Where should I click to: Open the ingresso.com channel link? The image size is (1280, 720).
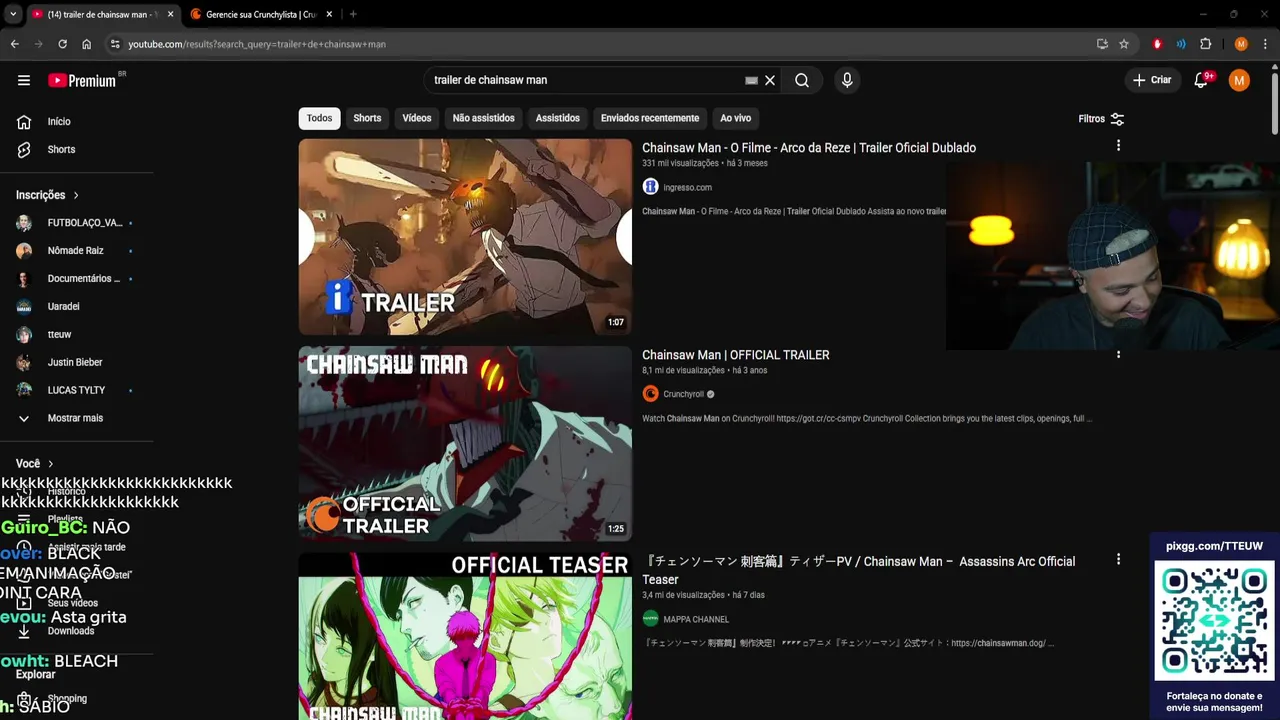tap(688, 187)
